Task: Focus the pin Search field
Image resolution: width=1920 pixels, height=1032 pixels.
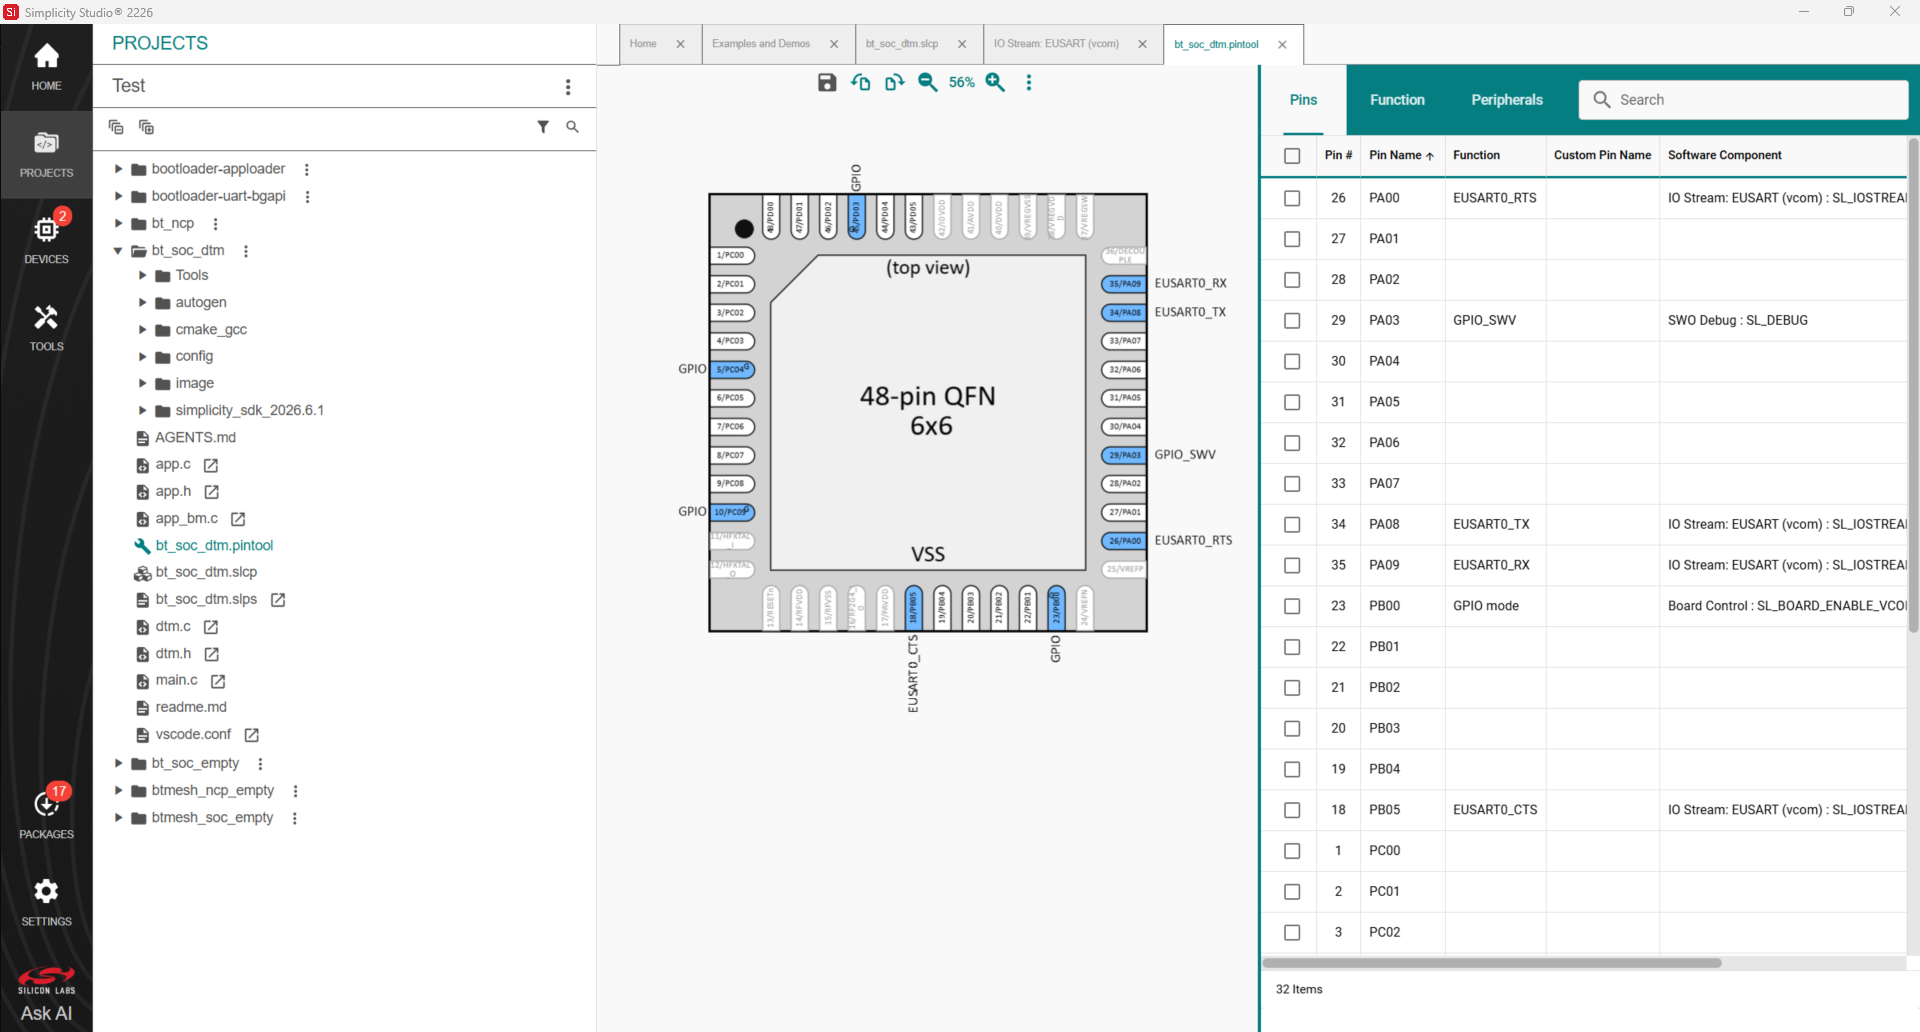Action: tap(1743, 100)
